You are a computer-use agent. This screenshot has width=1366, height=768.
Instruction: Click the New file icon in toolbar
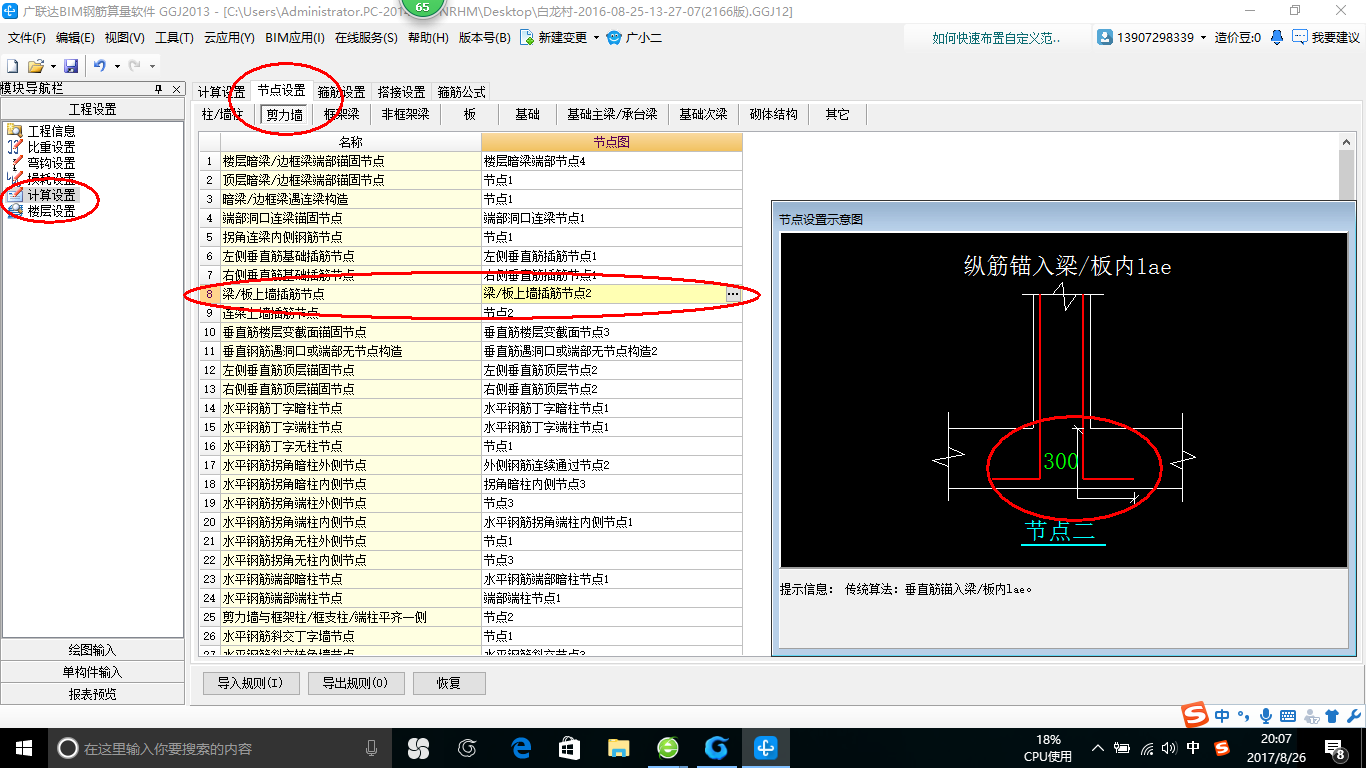[12, 66]
